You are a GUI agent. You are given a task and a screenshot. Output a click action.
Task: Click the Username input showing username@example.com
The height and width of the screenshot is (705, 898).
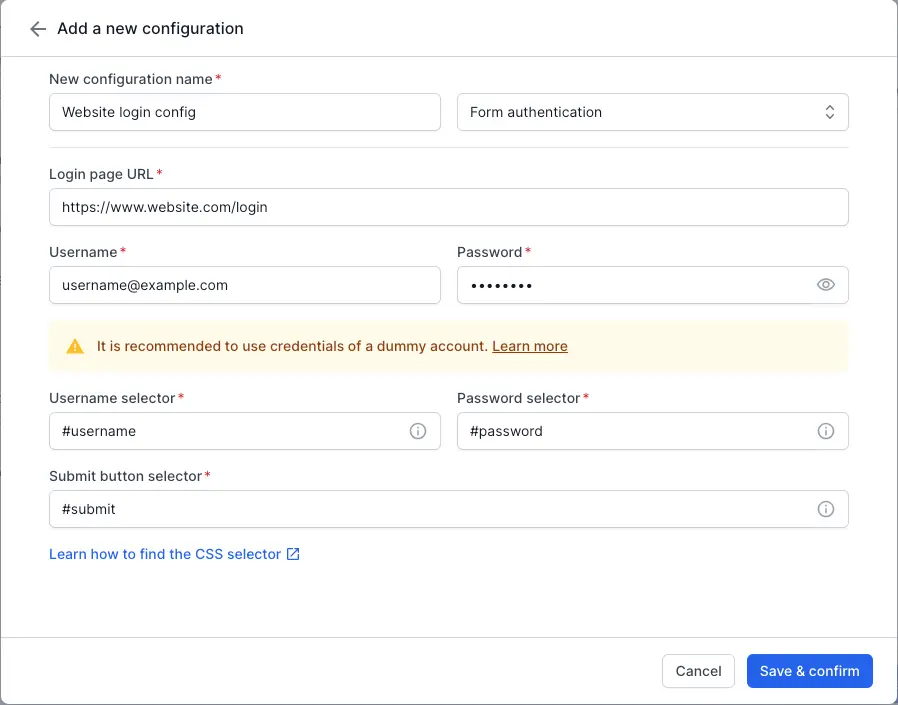click(244, 285)
